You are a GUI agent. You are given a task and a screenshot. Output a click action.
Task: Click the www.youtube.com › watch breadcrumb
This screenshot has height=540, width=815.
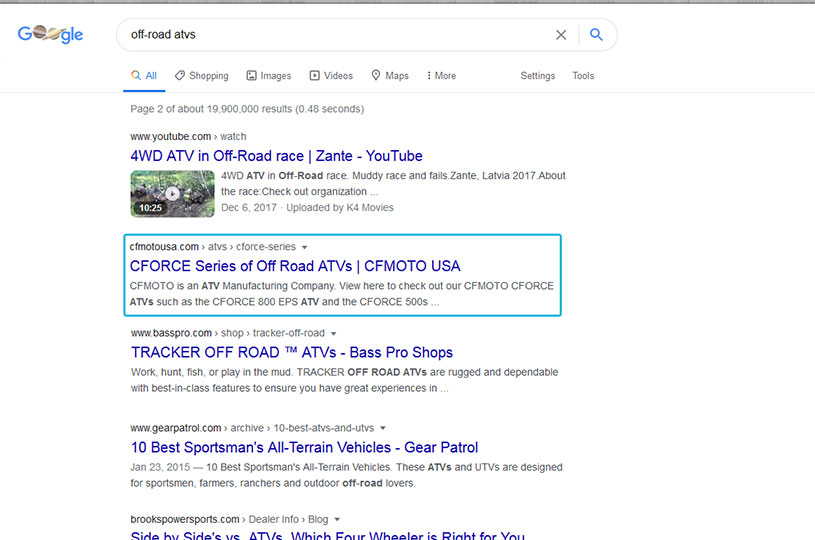click(188, 137)
